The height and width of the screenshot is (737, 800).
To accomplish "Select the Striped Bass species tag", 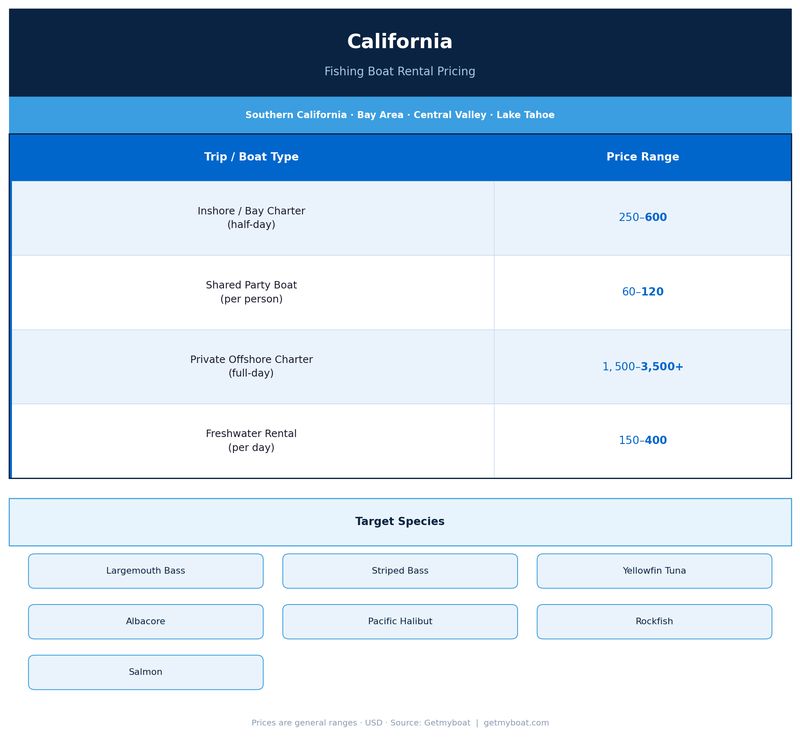I will tap(400, 571).
